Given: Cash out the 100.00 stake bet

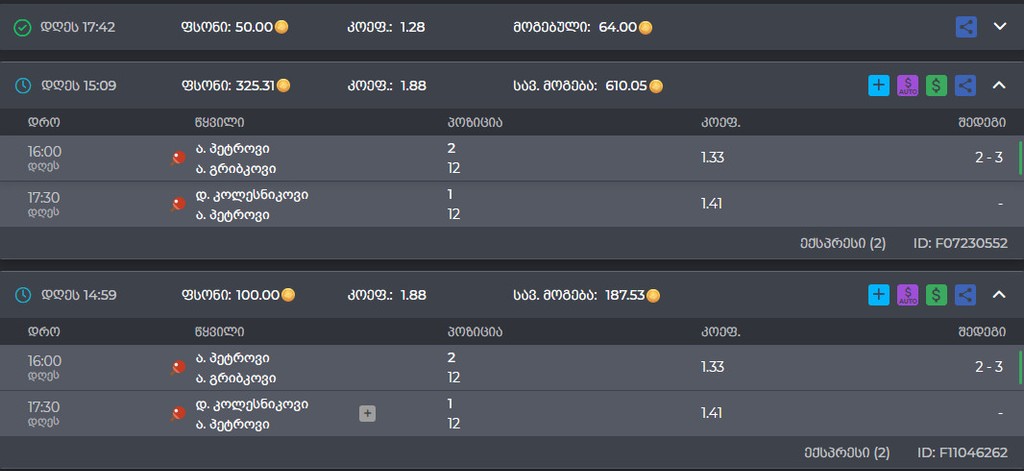Looking at the screenshot, I should (936, 295).
